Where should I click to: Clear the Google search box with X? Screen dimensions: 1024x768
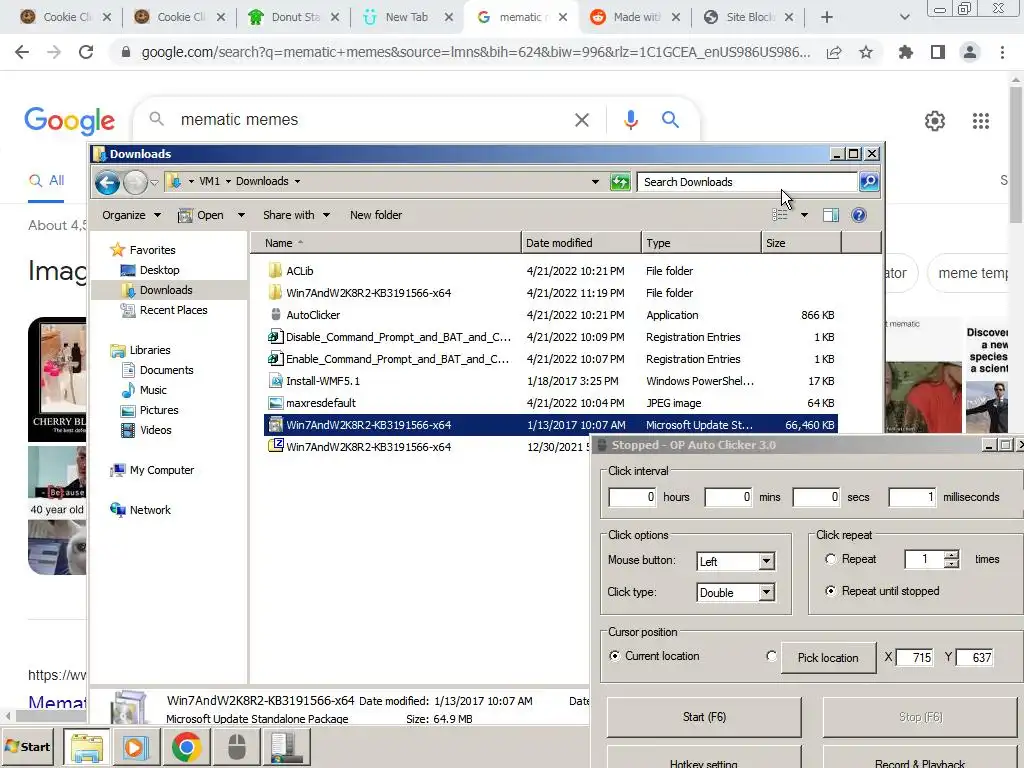[581, 120]
